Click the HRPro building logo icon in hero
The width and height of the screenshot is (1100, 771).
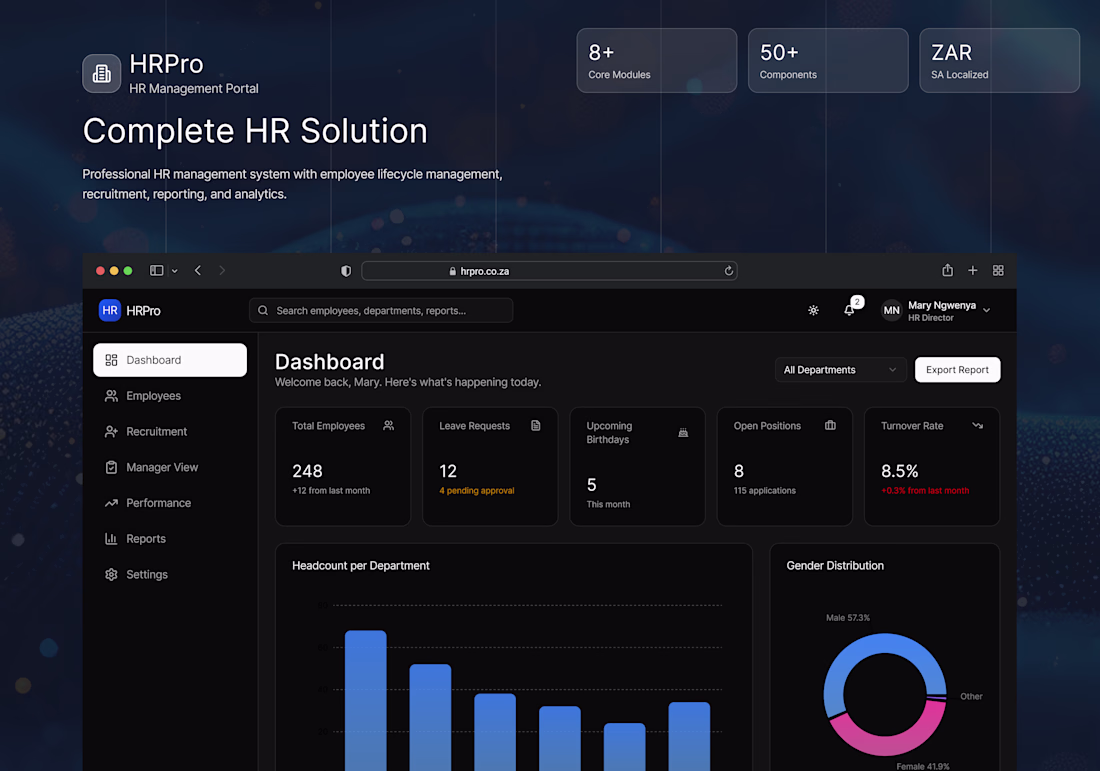click(x=102, y=73)
